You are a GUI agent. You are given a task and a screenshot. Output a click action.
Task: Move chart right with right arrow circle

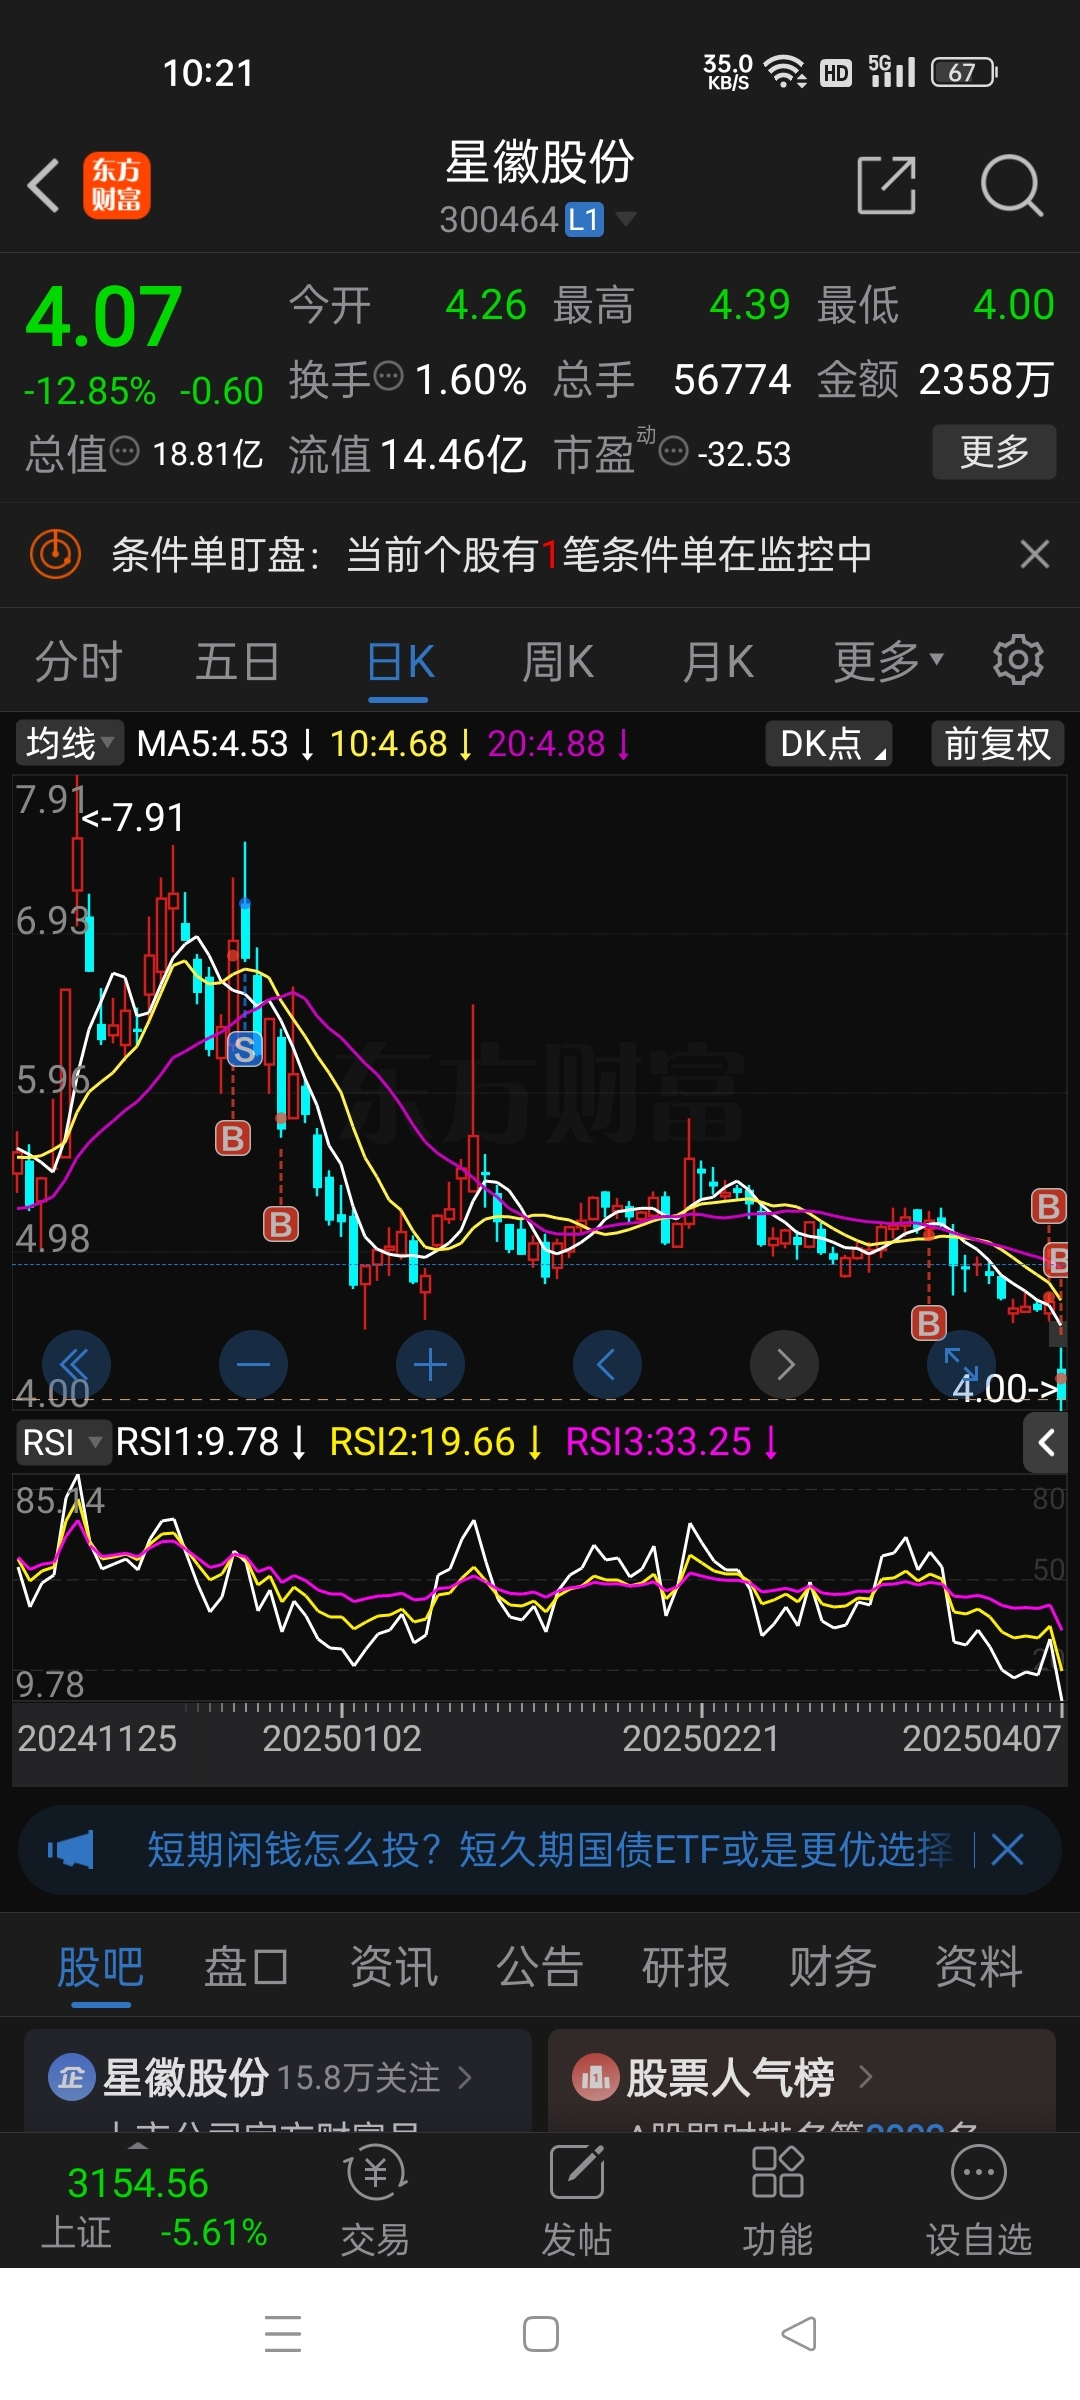(784, 1364)
